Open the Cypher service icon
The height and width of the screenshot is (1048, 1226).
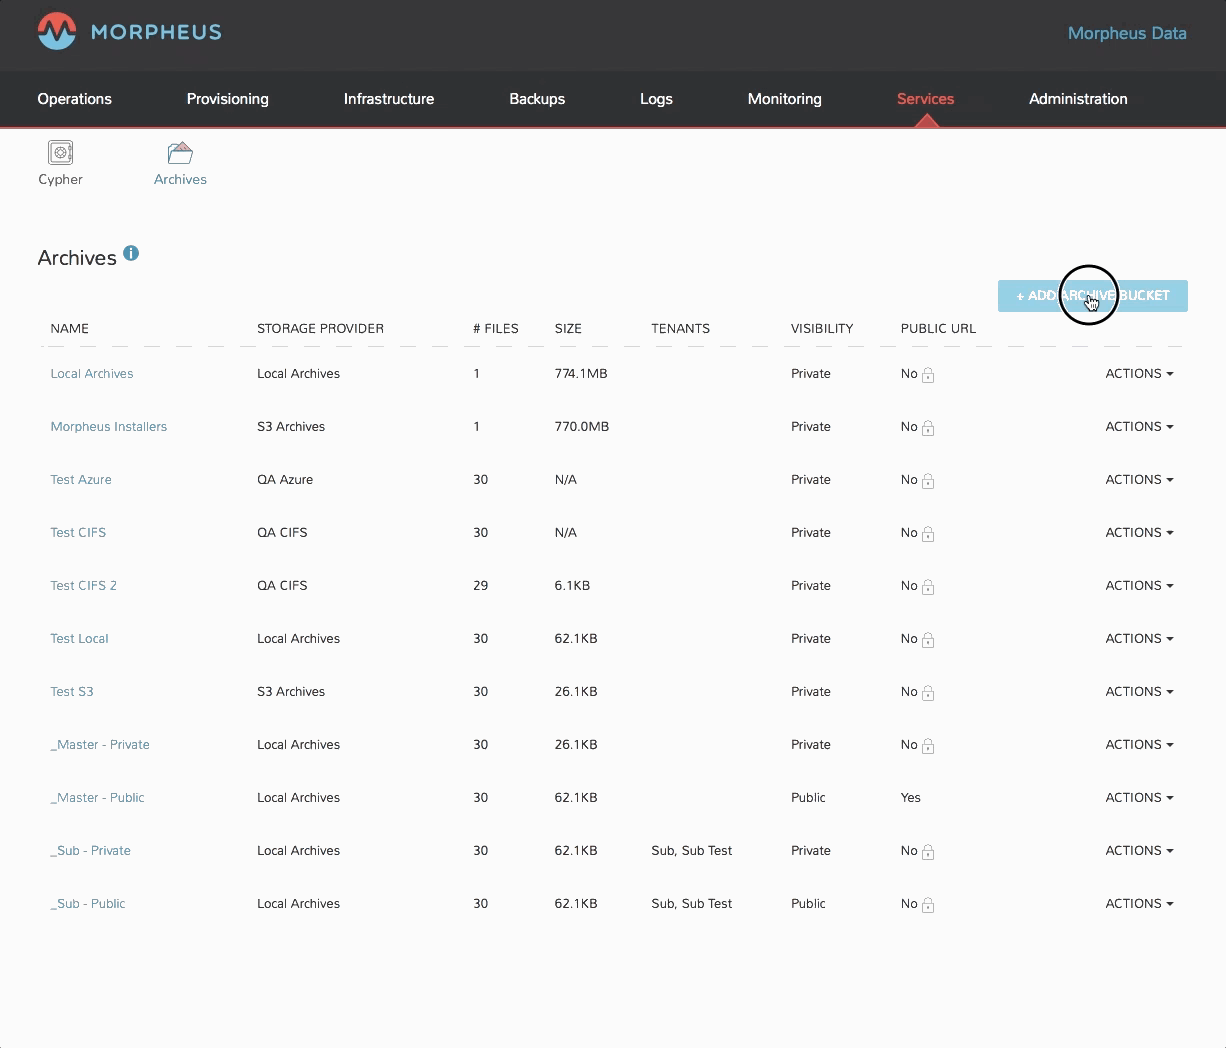61,153
